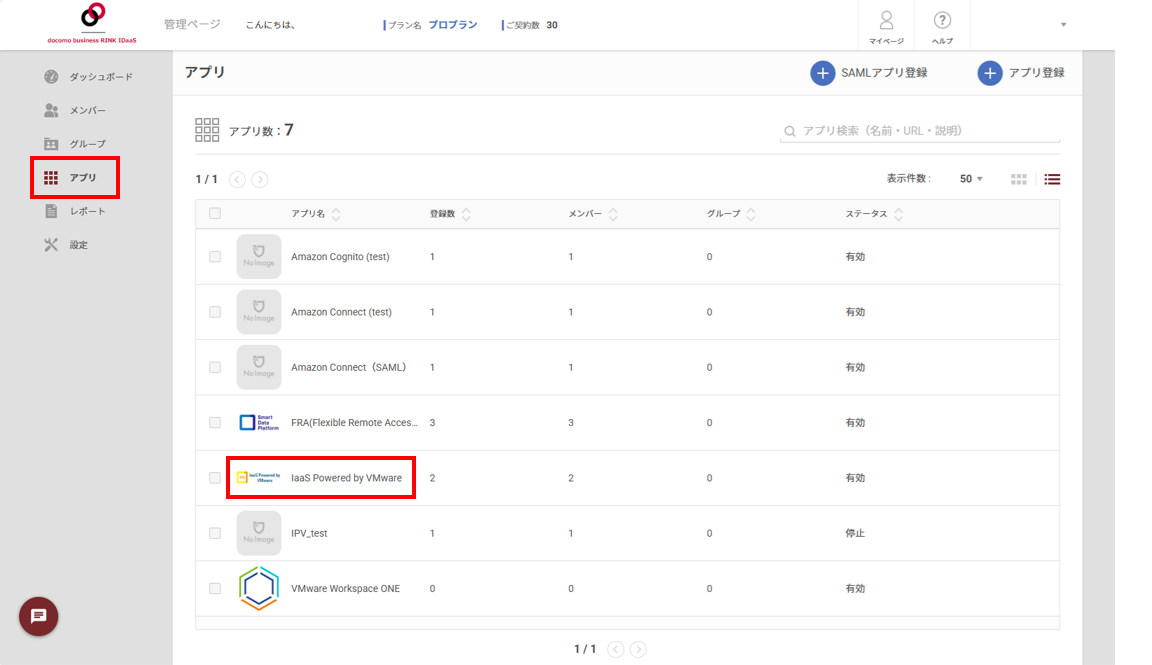The height and width of the screenshot is (665, 1152).
Task: Open ダッシュボード in the sidebar
Action: [88, 76]
